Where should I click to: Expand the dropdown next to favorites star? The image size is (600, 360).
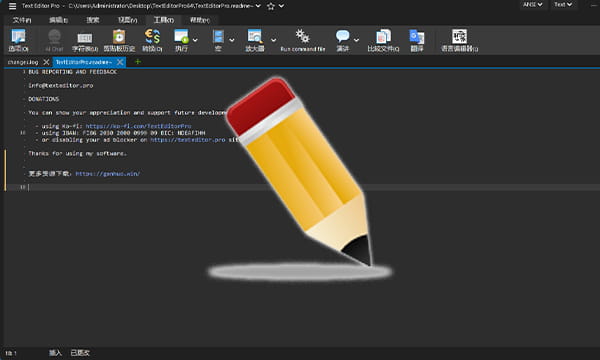(281, 6)
